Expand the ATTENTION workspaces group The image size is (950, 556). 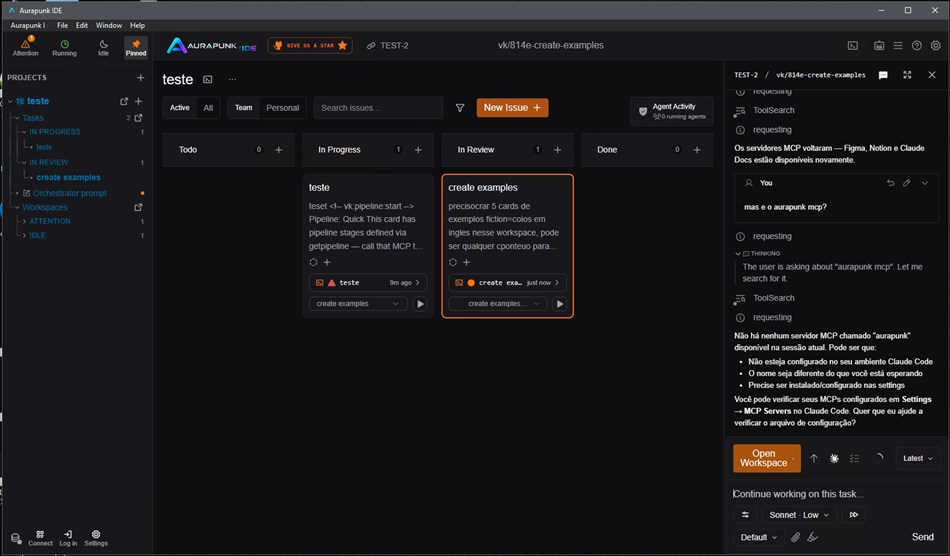click(x=24, y=221)
